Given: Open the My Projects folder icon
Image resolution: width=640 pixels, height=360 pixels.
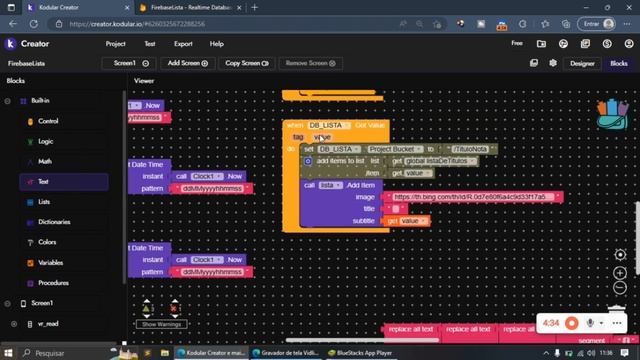Looking at the screenshot, I should 541,44.
